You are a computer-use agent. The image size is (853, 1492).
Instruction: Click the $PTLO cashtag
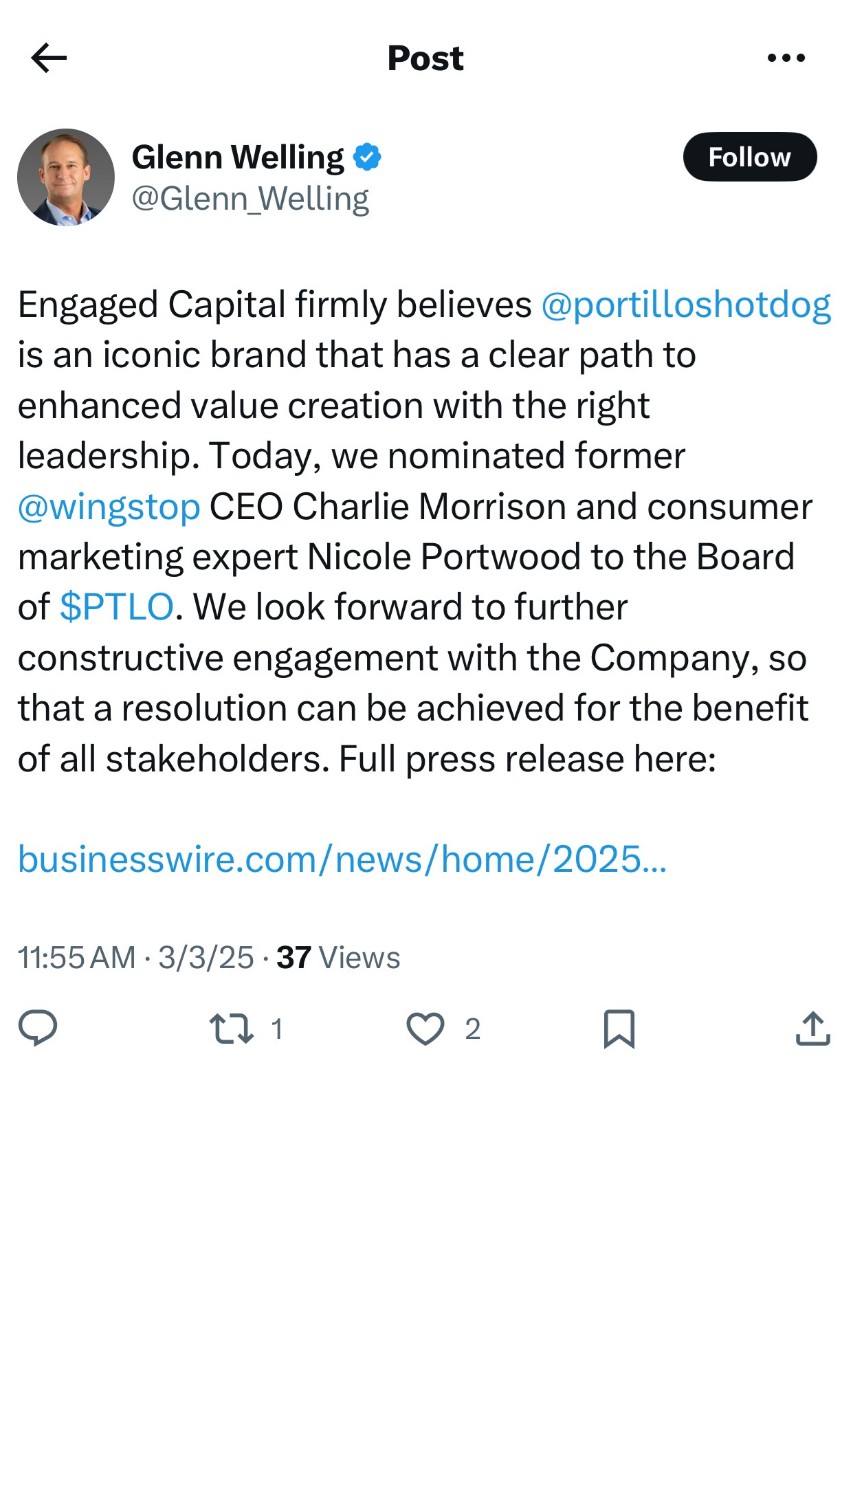(116, 607)
